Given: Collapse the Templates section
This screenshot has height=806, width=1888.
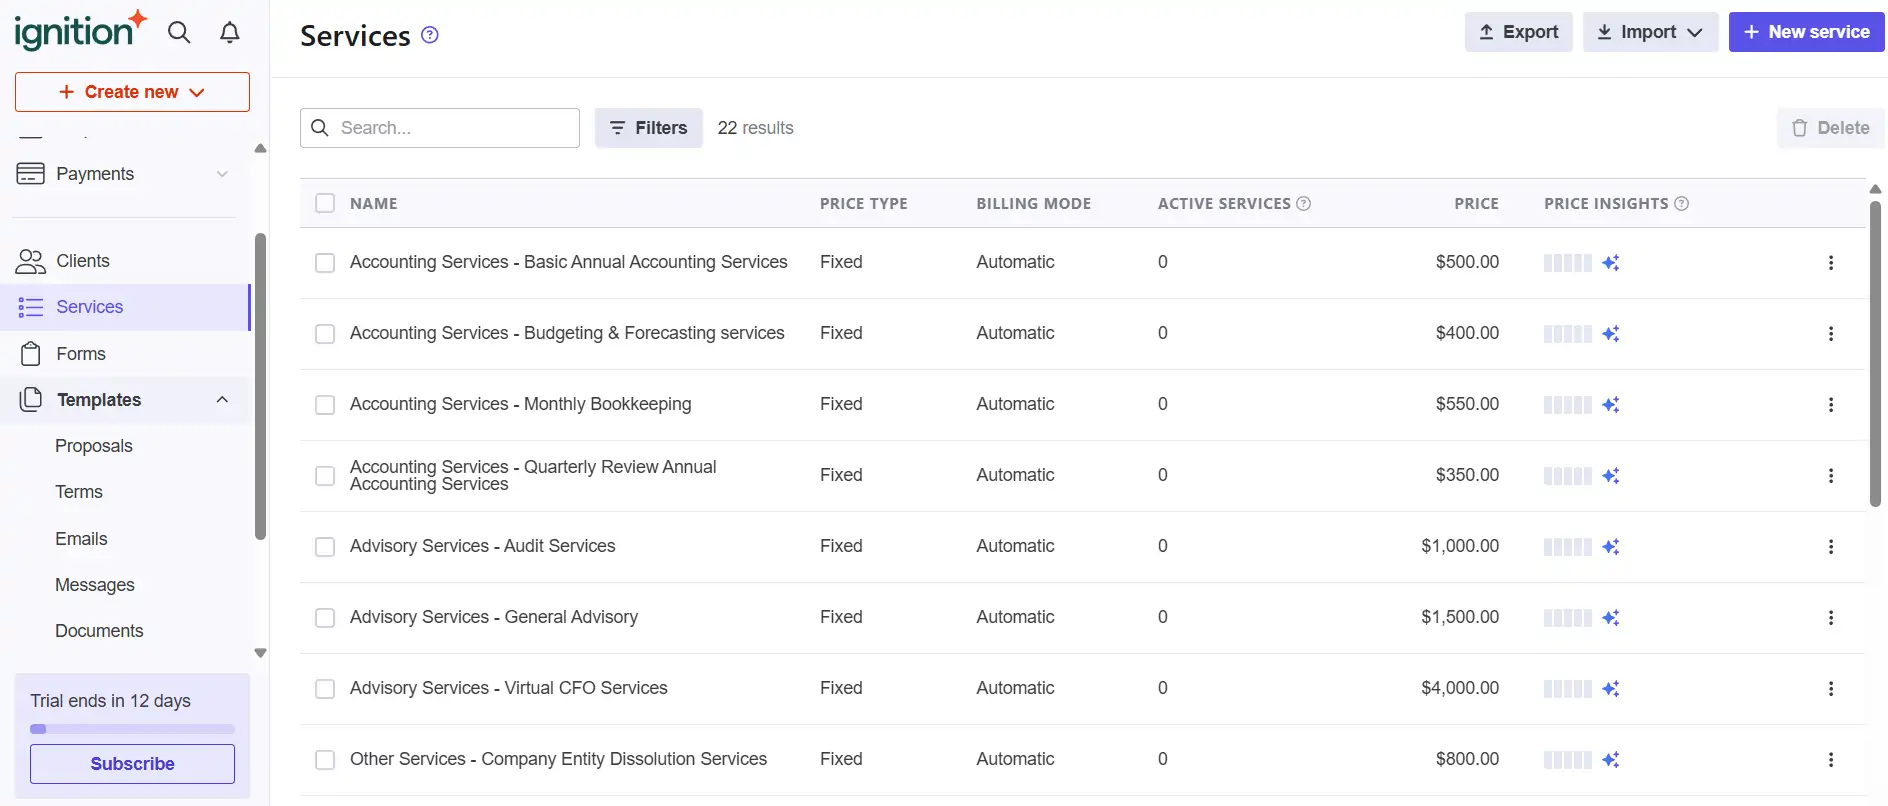Looking at the screenshot, I should [222, 400].
